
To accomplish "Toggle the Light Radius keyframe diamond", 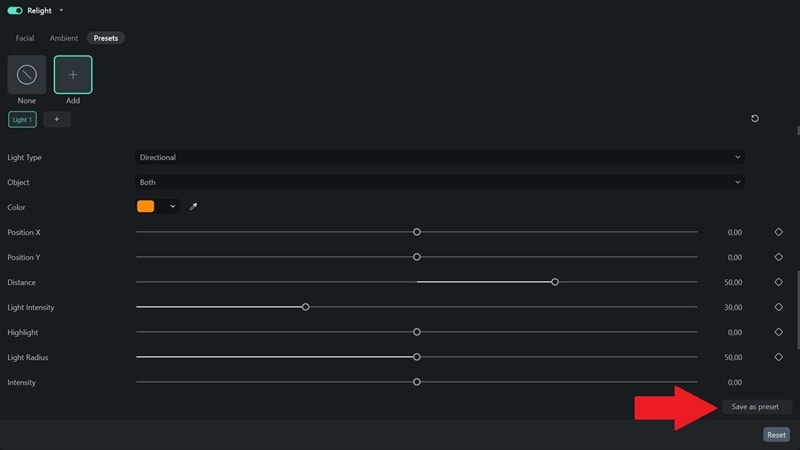I will click(779, 357).
